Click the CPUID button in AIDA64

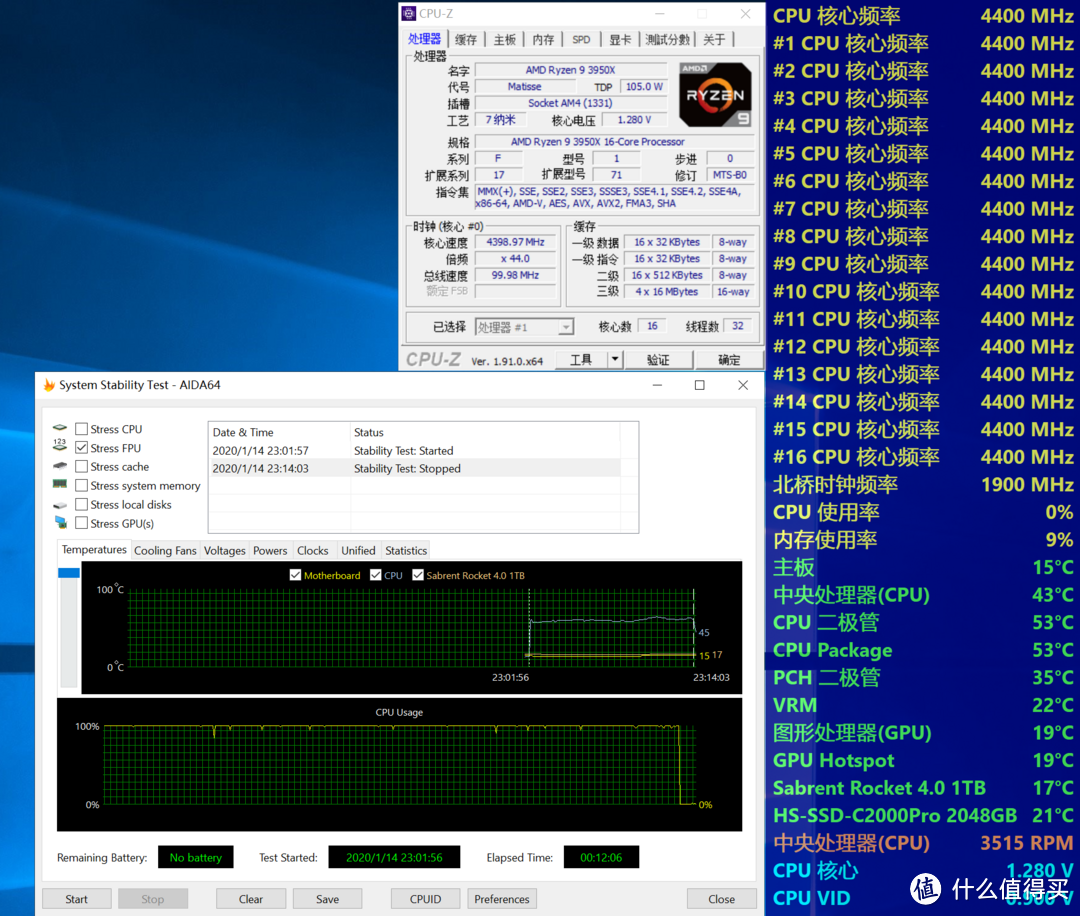(x=426, y=899)
